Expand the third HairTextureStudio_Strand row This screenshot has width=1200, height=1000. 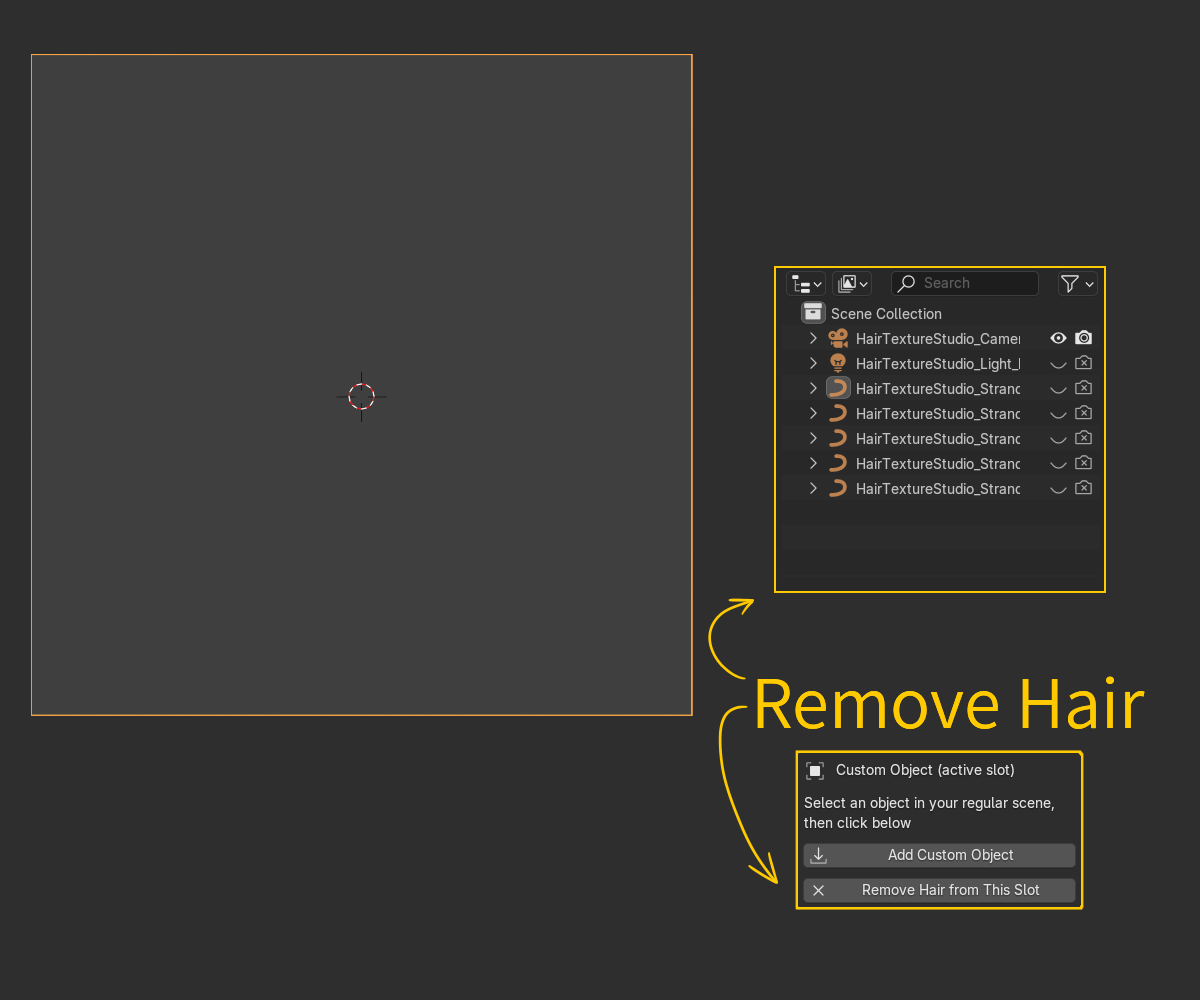(813, 439)
